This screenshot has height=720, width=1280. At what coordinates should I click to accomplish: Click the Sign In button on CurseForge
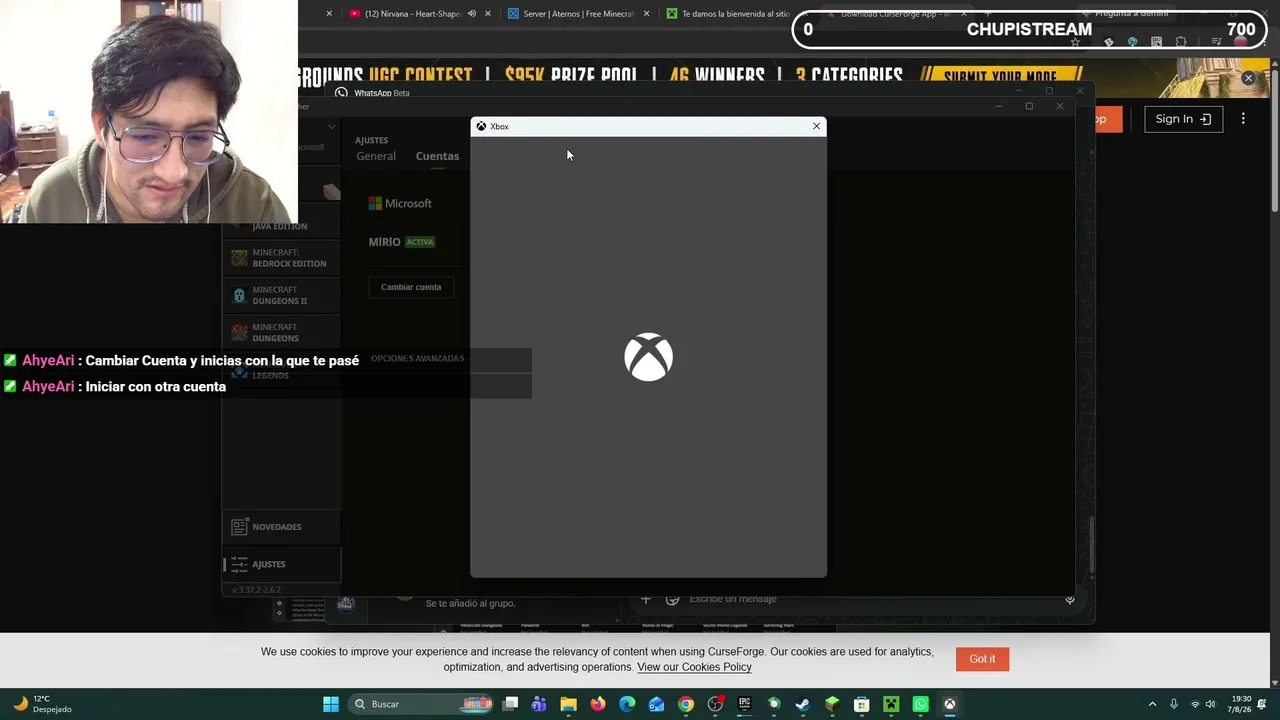[x=1183, y=119]
